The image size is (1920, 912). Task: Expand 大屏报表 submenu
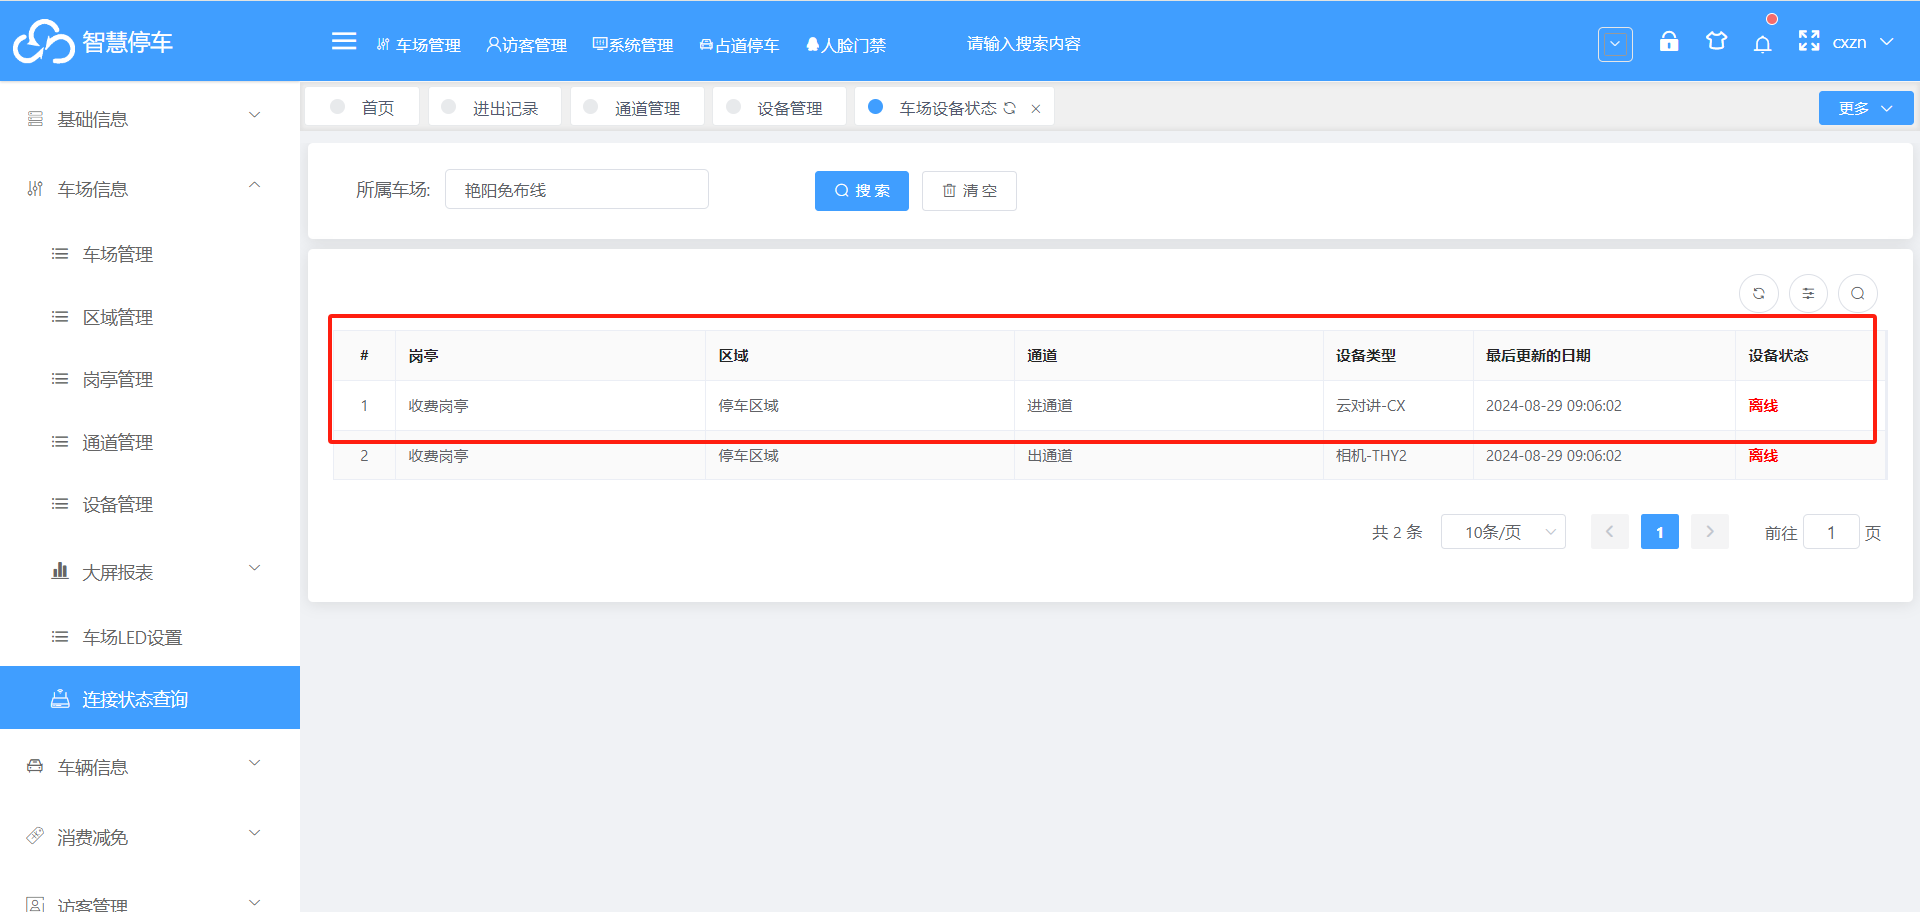pyautogui.click(x=150, y=572)
